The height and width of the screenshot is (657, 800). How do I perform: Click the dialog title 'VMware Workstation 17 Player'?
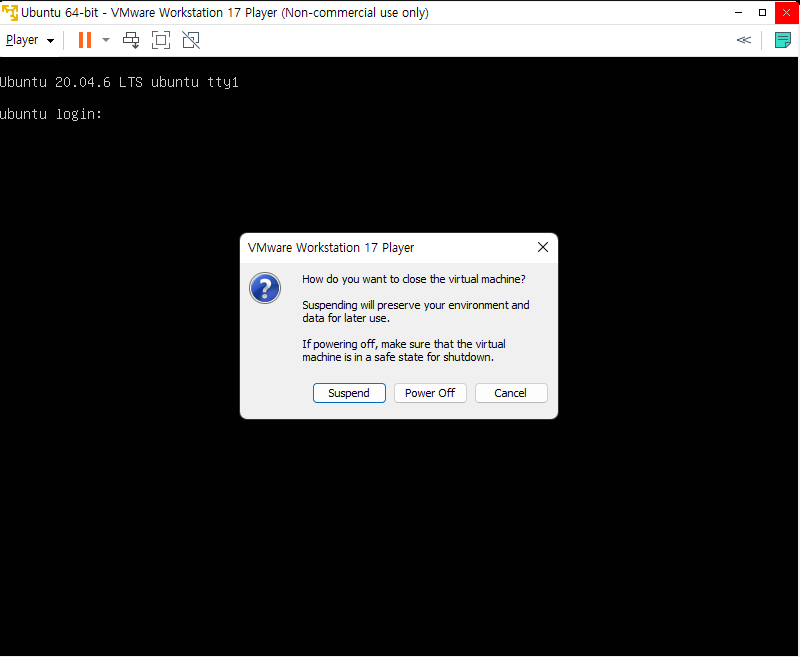click(x=331, y=247)
